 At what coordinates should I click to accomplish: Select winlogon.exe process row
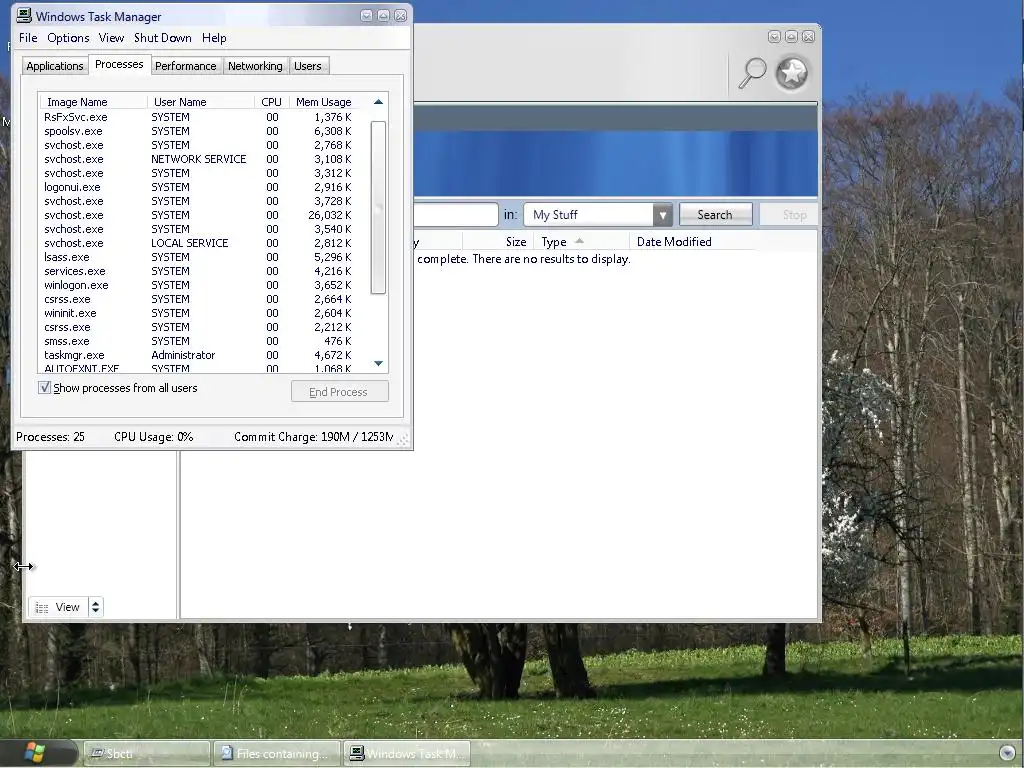[198, 285]
